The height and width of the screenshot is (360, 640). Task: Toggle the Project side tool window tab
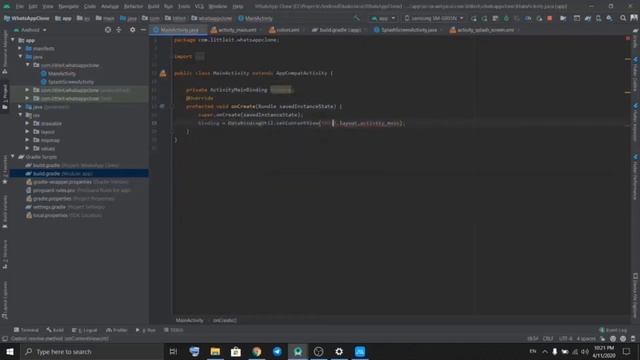click(x=5, y=97)
